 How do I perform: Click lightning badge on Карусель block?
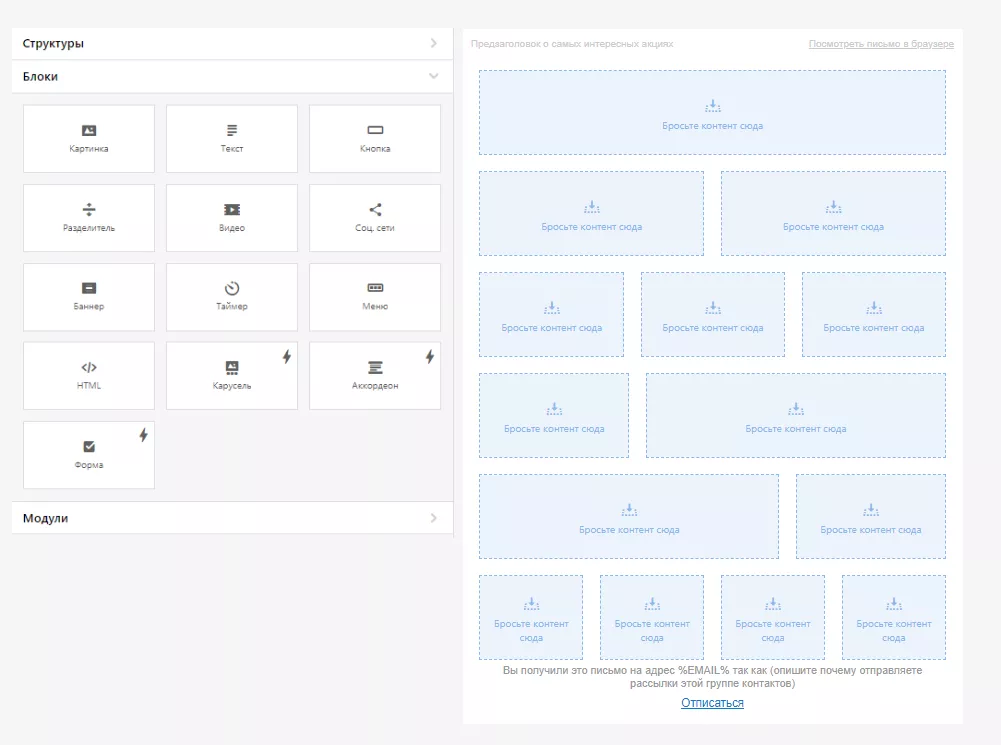[x=287, y=356]
